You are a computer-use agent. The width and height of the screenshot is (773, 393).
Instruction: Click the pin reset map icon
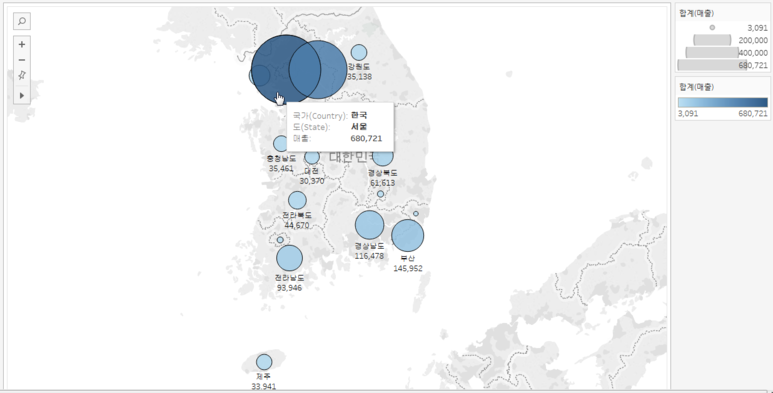point(22,75)
